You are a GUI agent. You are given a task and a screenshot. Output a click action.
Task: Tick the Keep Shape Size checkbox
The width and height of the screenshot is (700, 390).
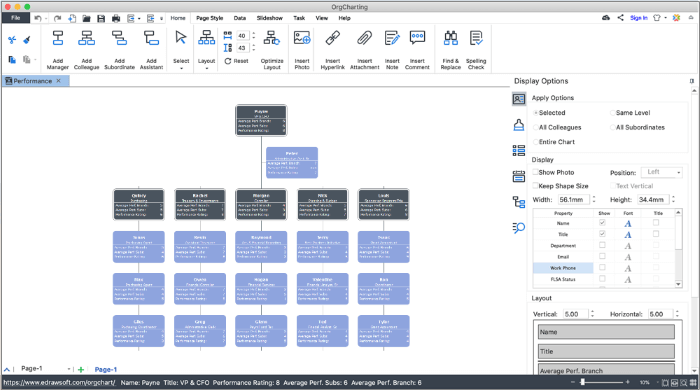pos(535,186)
